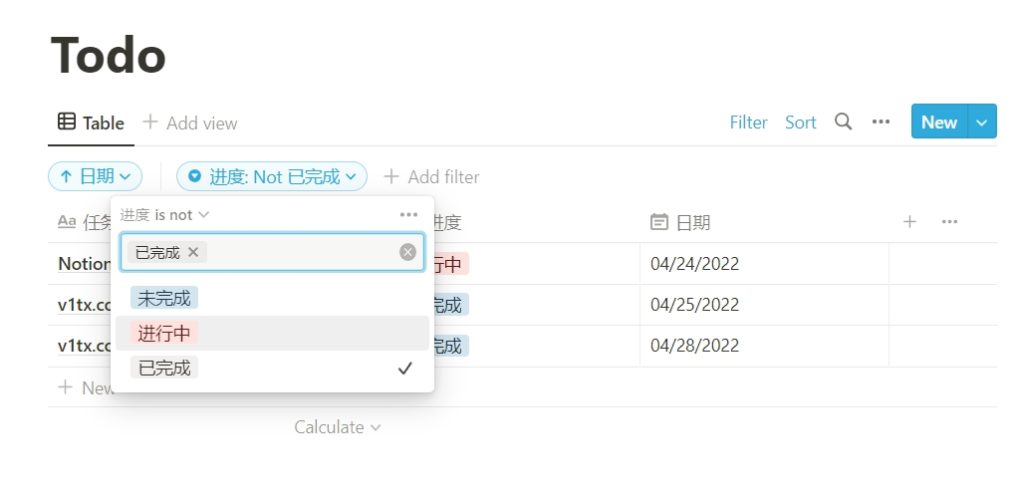Viewport: 1024px width, 497px height.
Task: Open the 进度: Not 已完成 filter dropdown
Action: 272,176
